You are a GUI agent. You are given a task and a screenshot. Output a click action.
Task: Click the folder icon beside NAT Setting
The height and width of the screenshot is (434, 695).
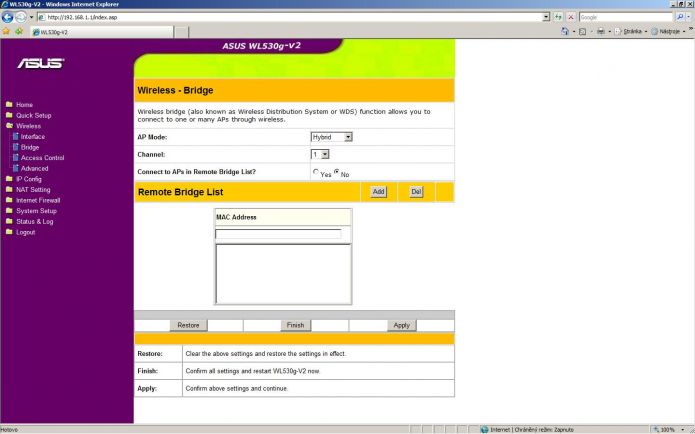pos(9,189)
